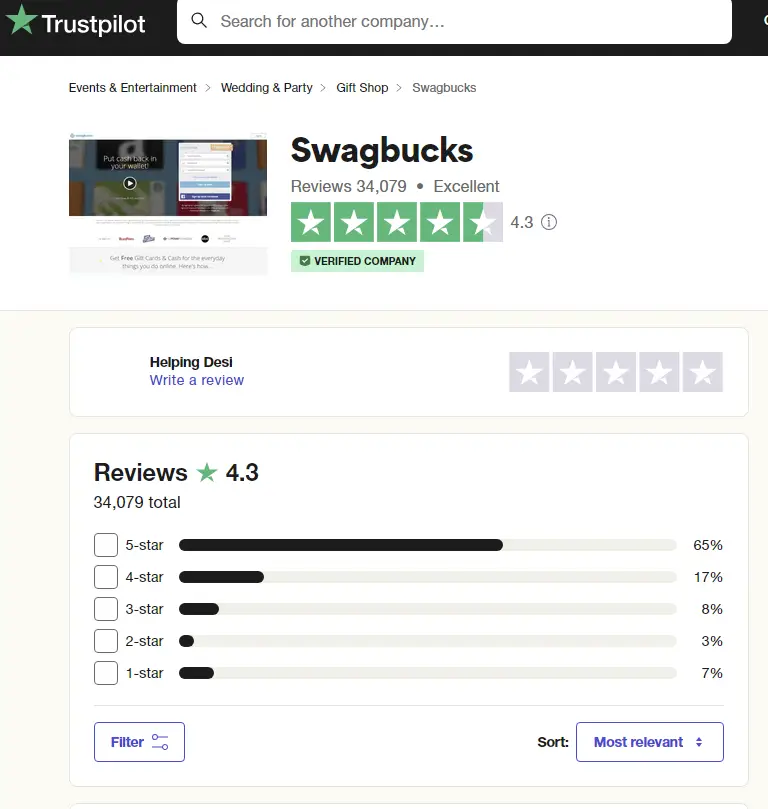
Task: Go to Wedding & Party breadcrumb
Action: click(x=267, y=88)
